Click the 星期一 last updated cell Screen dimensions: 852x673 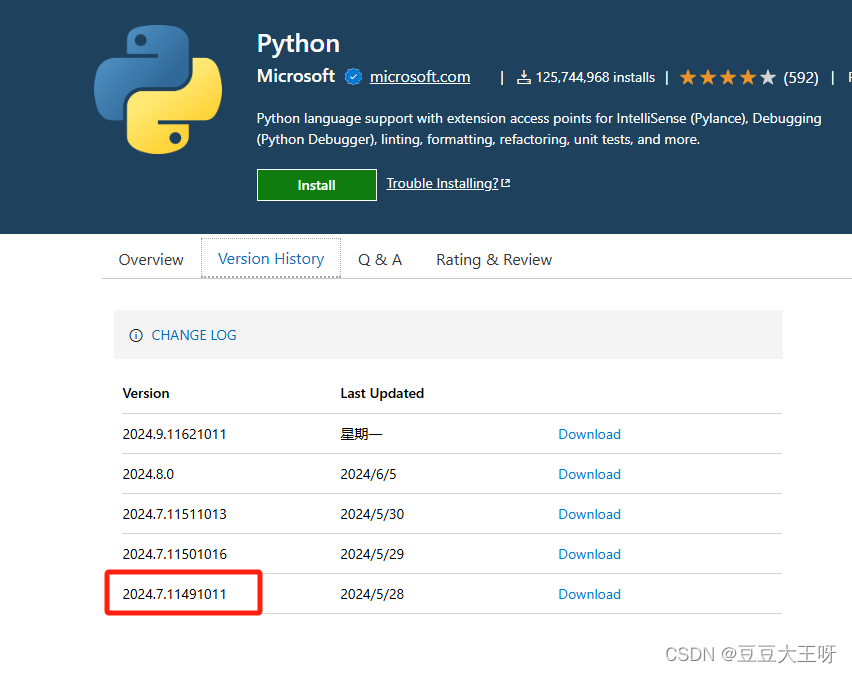tap(361, 434)
